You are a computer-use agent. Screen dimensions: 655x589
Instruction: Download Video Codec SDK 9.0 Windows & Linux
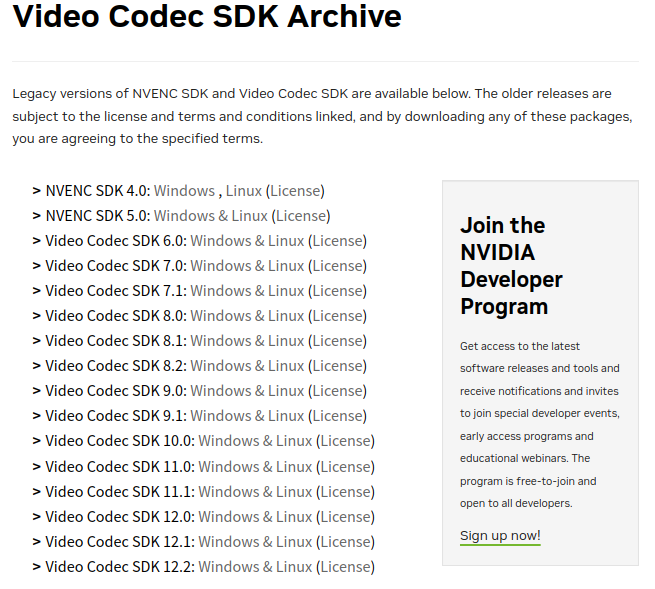tap(247, 391)
